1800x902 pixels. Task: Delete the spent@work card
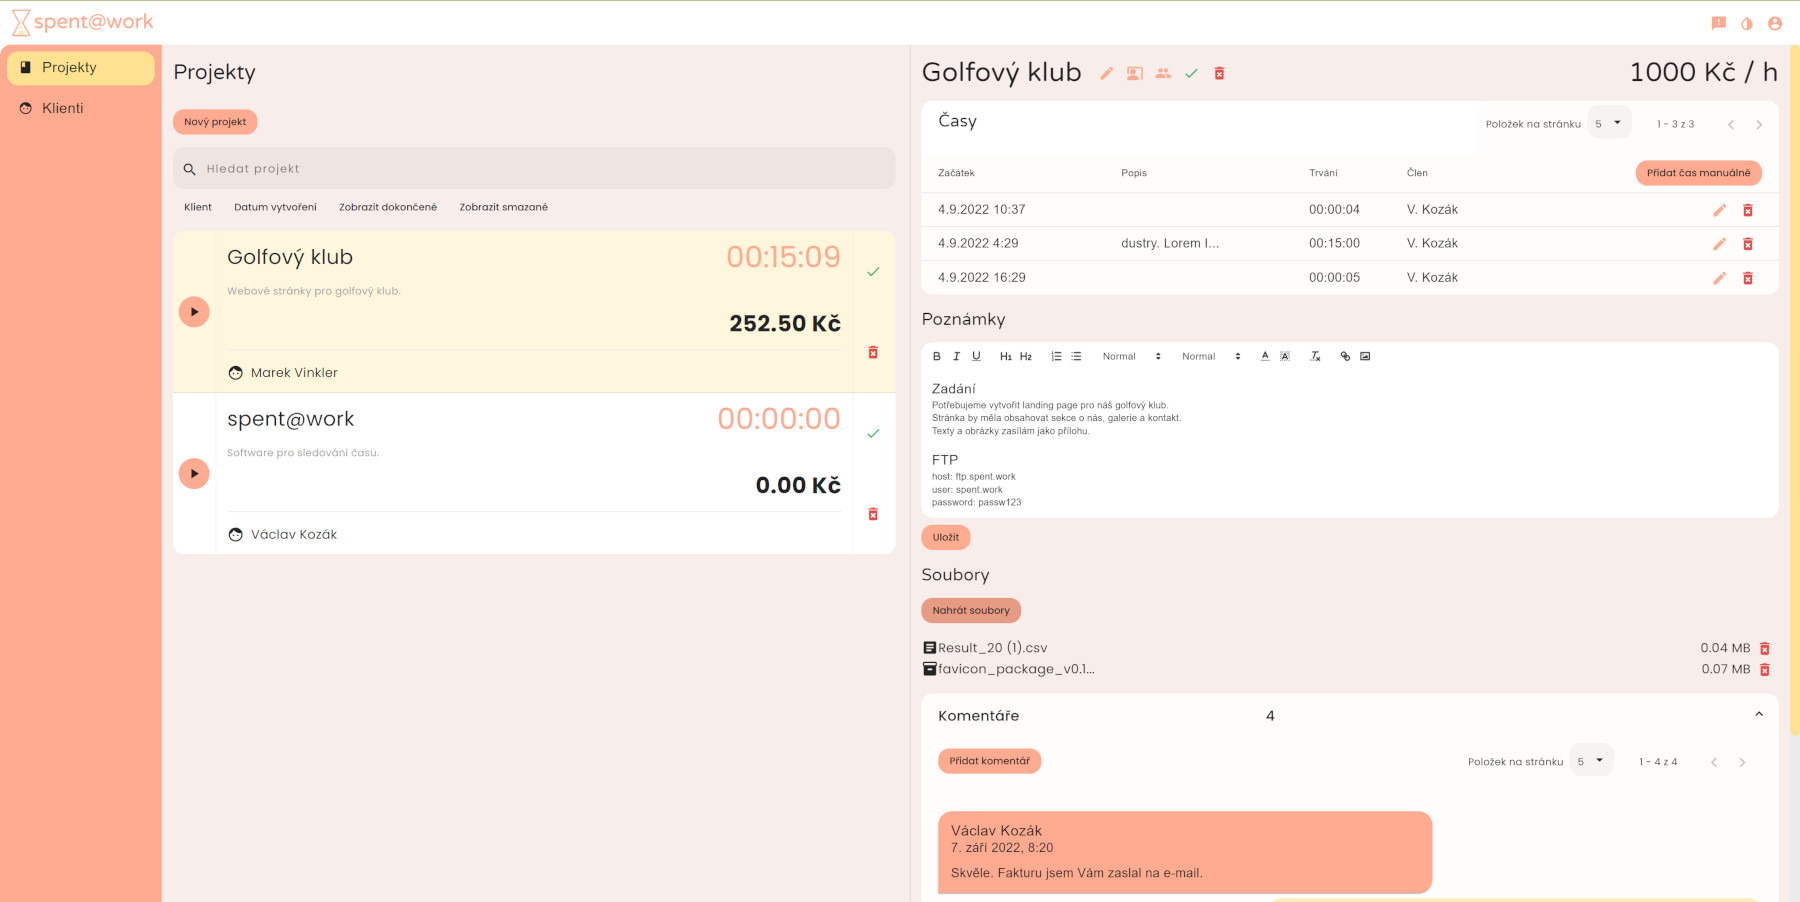tap(873, 514)
